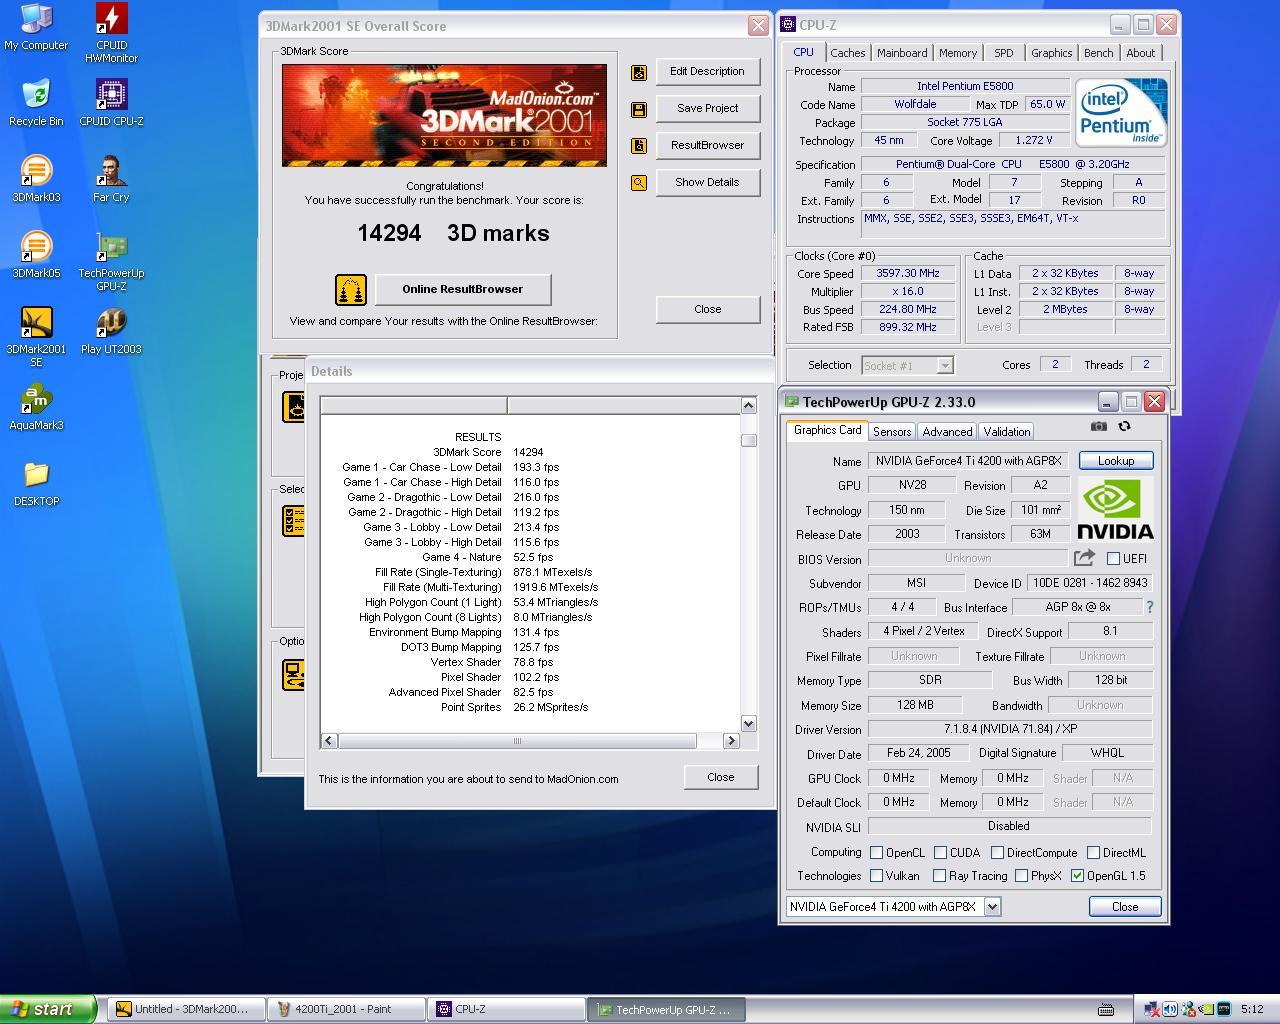1280x1024 pixels.
Task: Select the Far Cry desktop shortcut
Action: 111,179
